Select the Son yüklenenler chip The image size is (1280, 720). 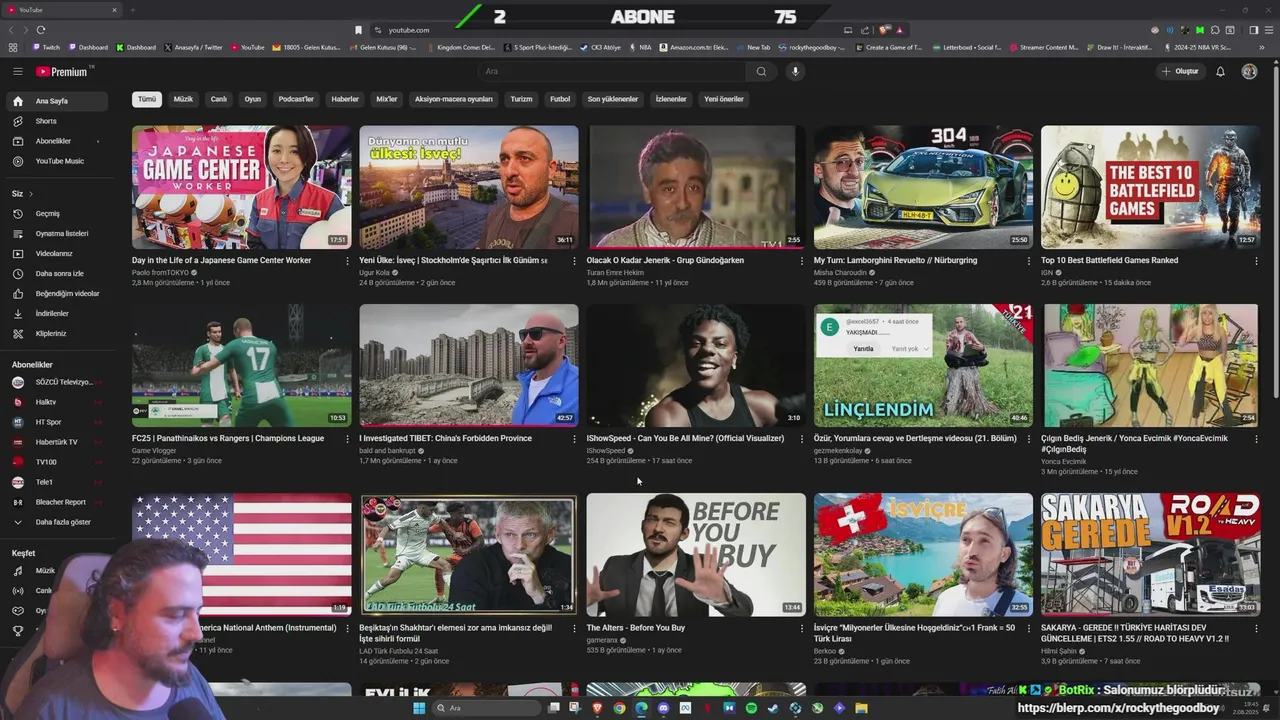click(613, 99)
